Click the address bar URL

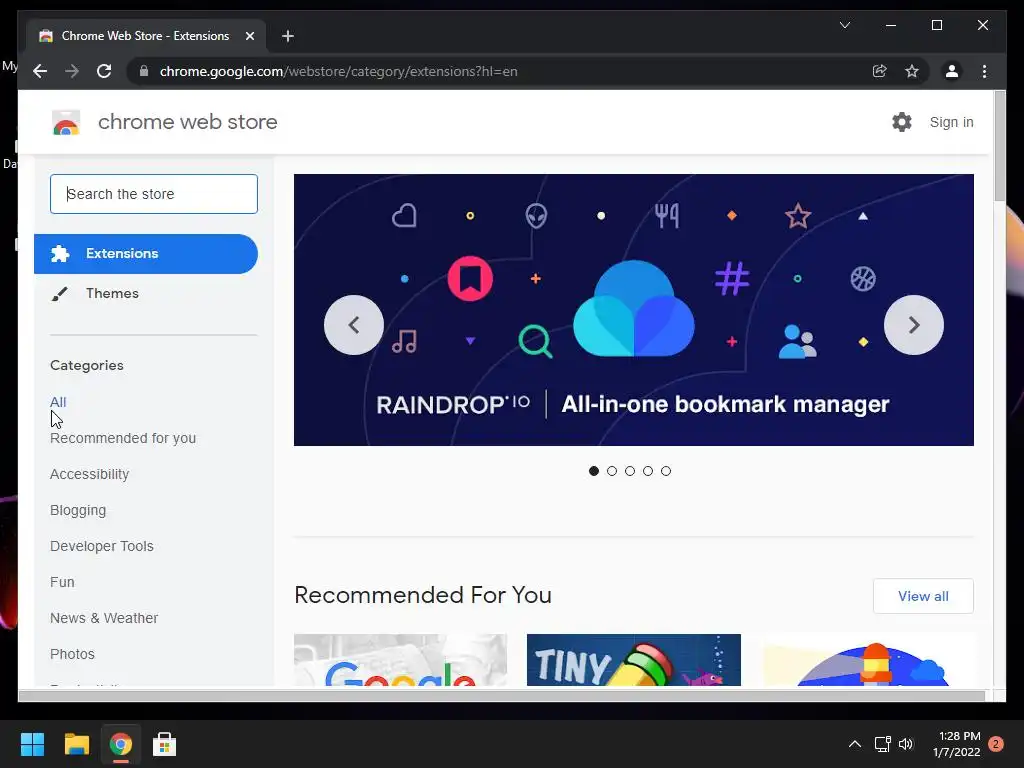coord(338,71)
